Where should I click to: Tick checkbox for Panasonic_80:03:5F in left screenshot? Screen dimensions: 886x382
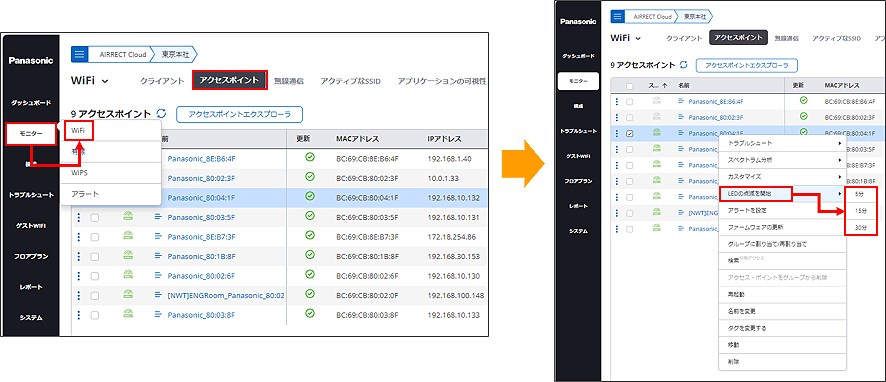[x=95, y=218]
